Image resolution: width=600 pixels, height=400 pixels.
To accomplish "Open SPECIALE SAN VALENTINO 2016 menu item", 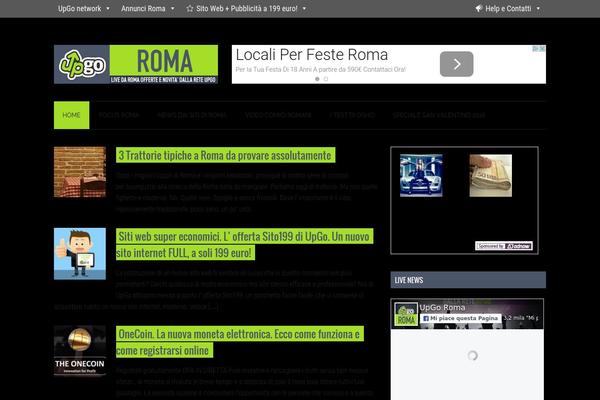I will pyautogui.click(x=439, y=115).
